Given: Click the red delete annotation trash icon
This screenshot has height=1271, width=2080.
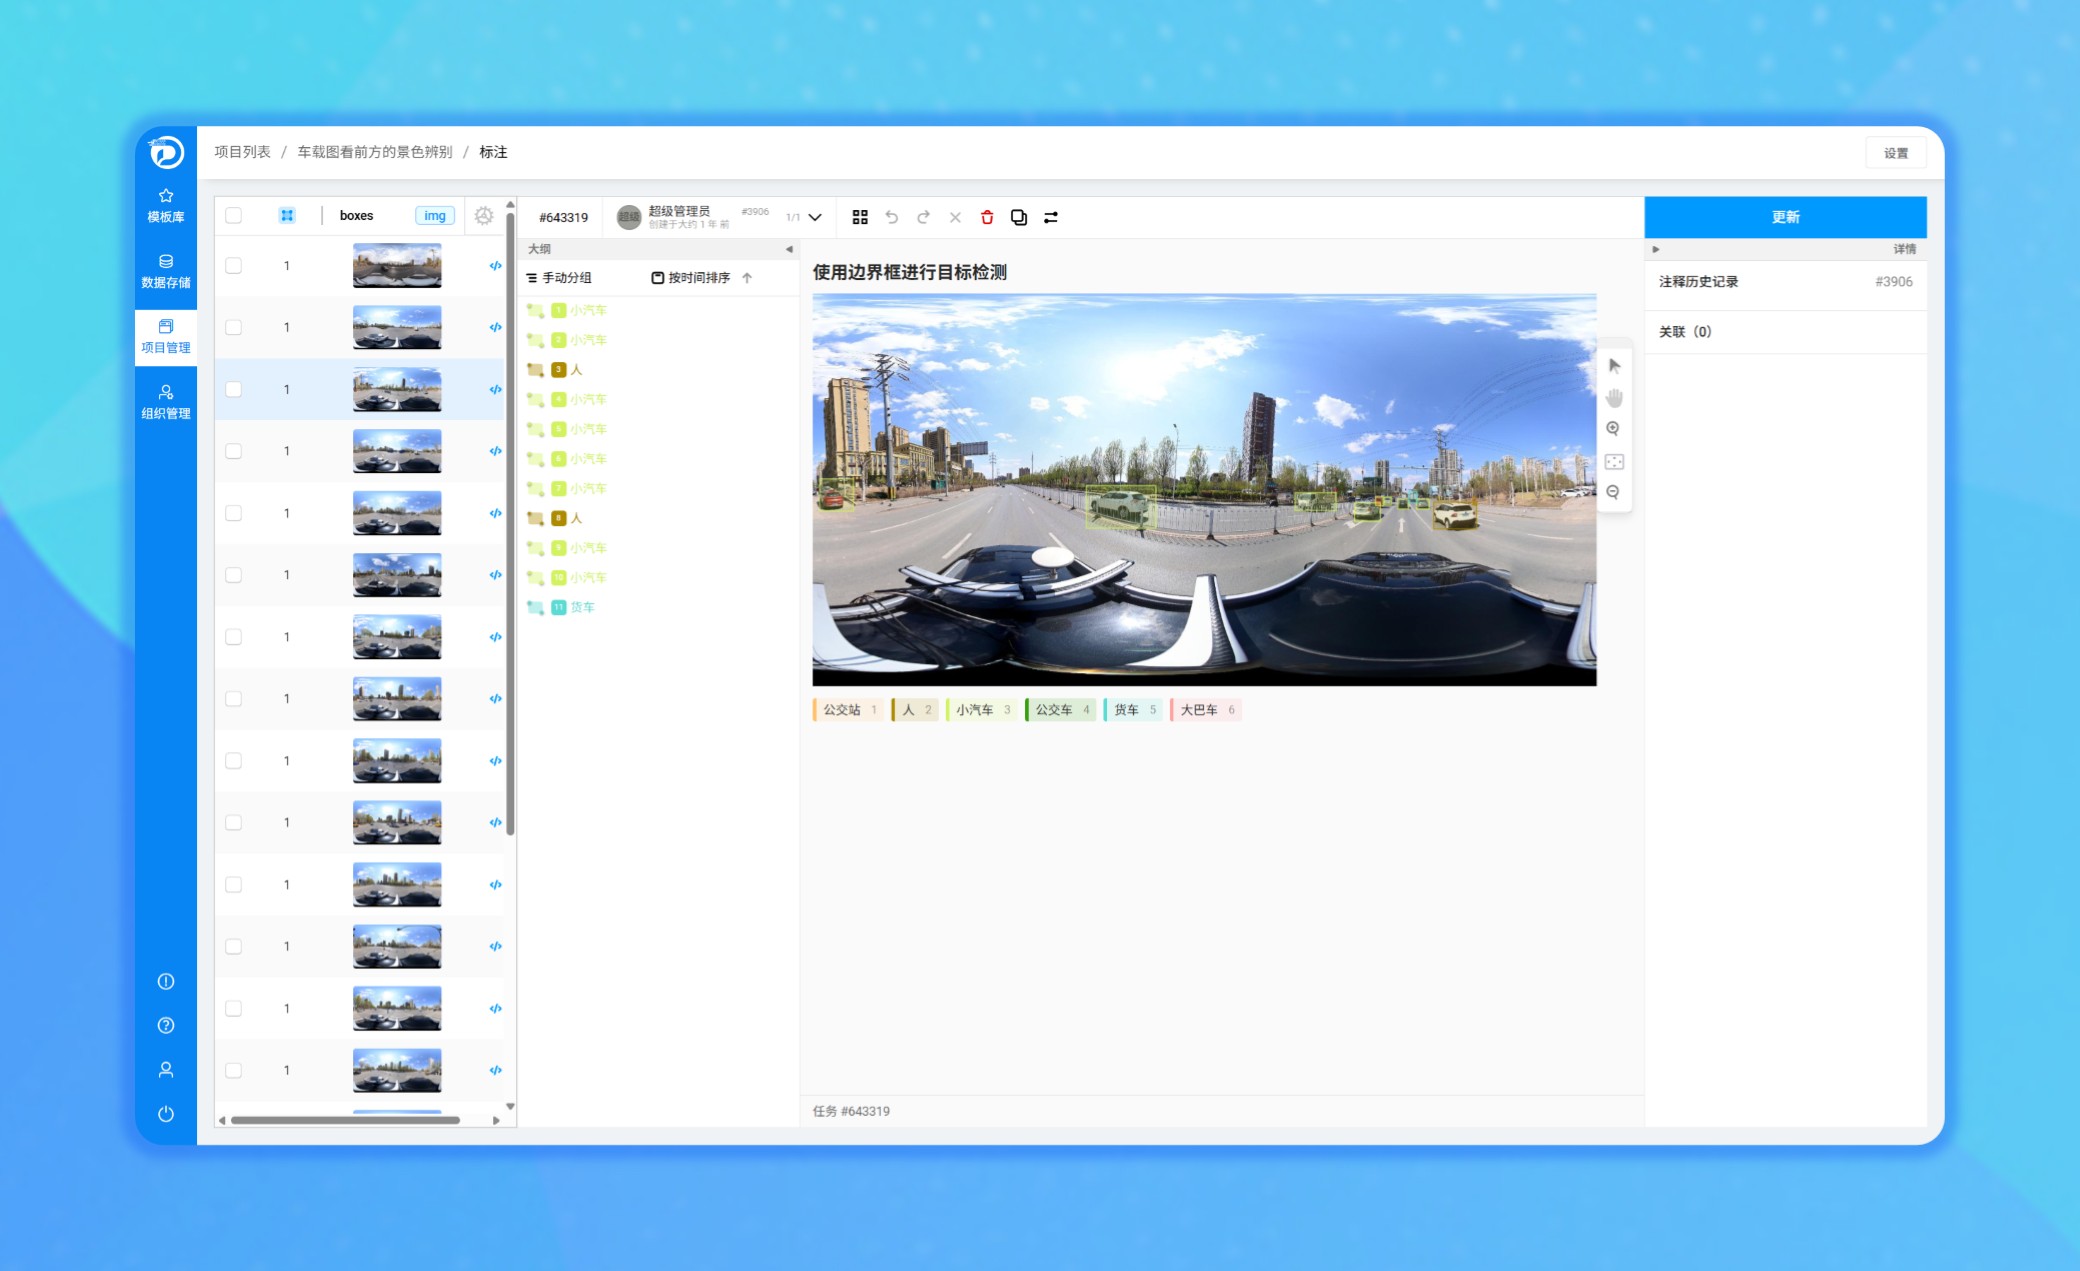Looking at the screenshot, I should click(987, 217).
